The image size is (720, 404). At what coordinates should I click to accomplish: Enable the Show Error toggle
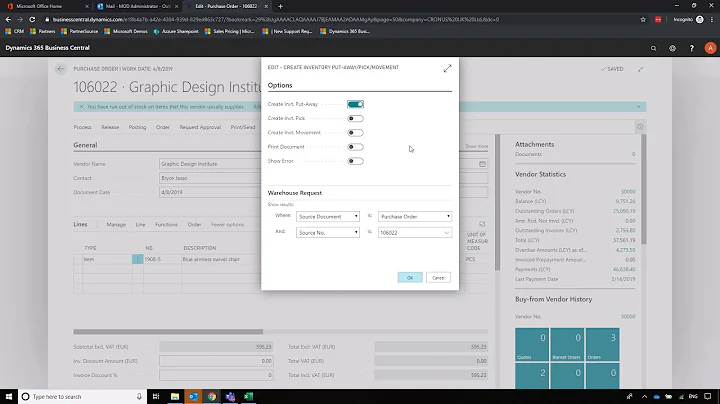(x=355, y=161)
